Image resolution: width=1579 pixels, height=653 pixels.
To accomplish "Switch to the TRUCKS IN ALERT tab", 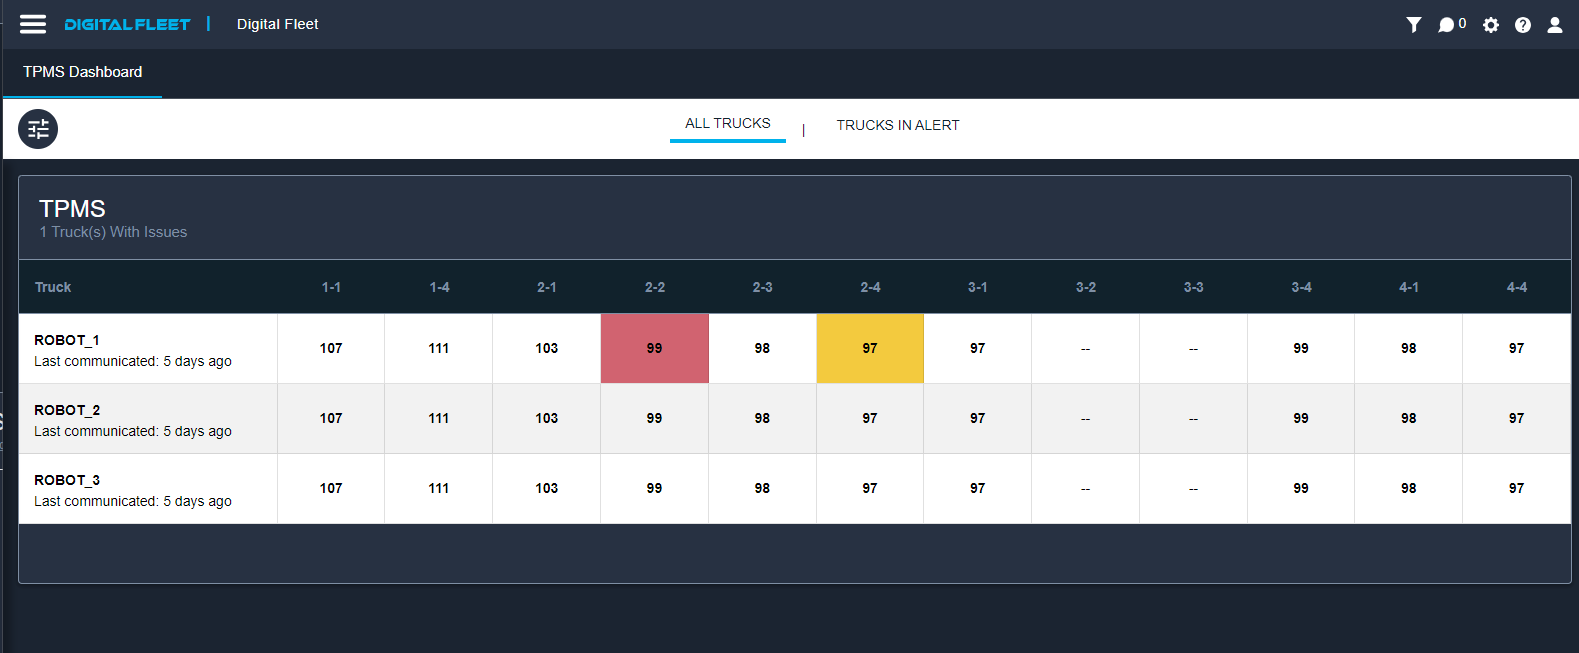I will tap(897, 125).
